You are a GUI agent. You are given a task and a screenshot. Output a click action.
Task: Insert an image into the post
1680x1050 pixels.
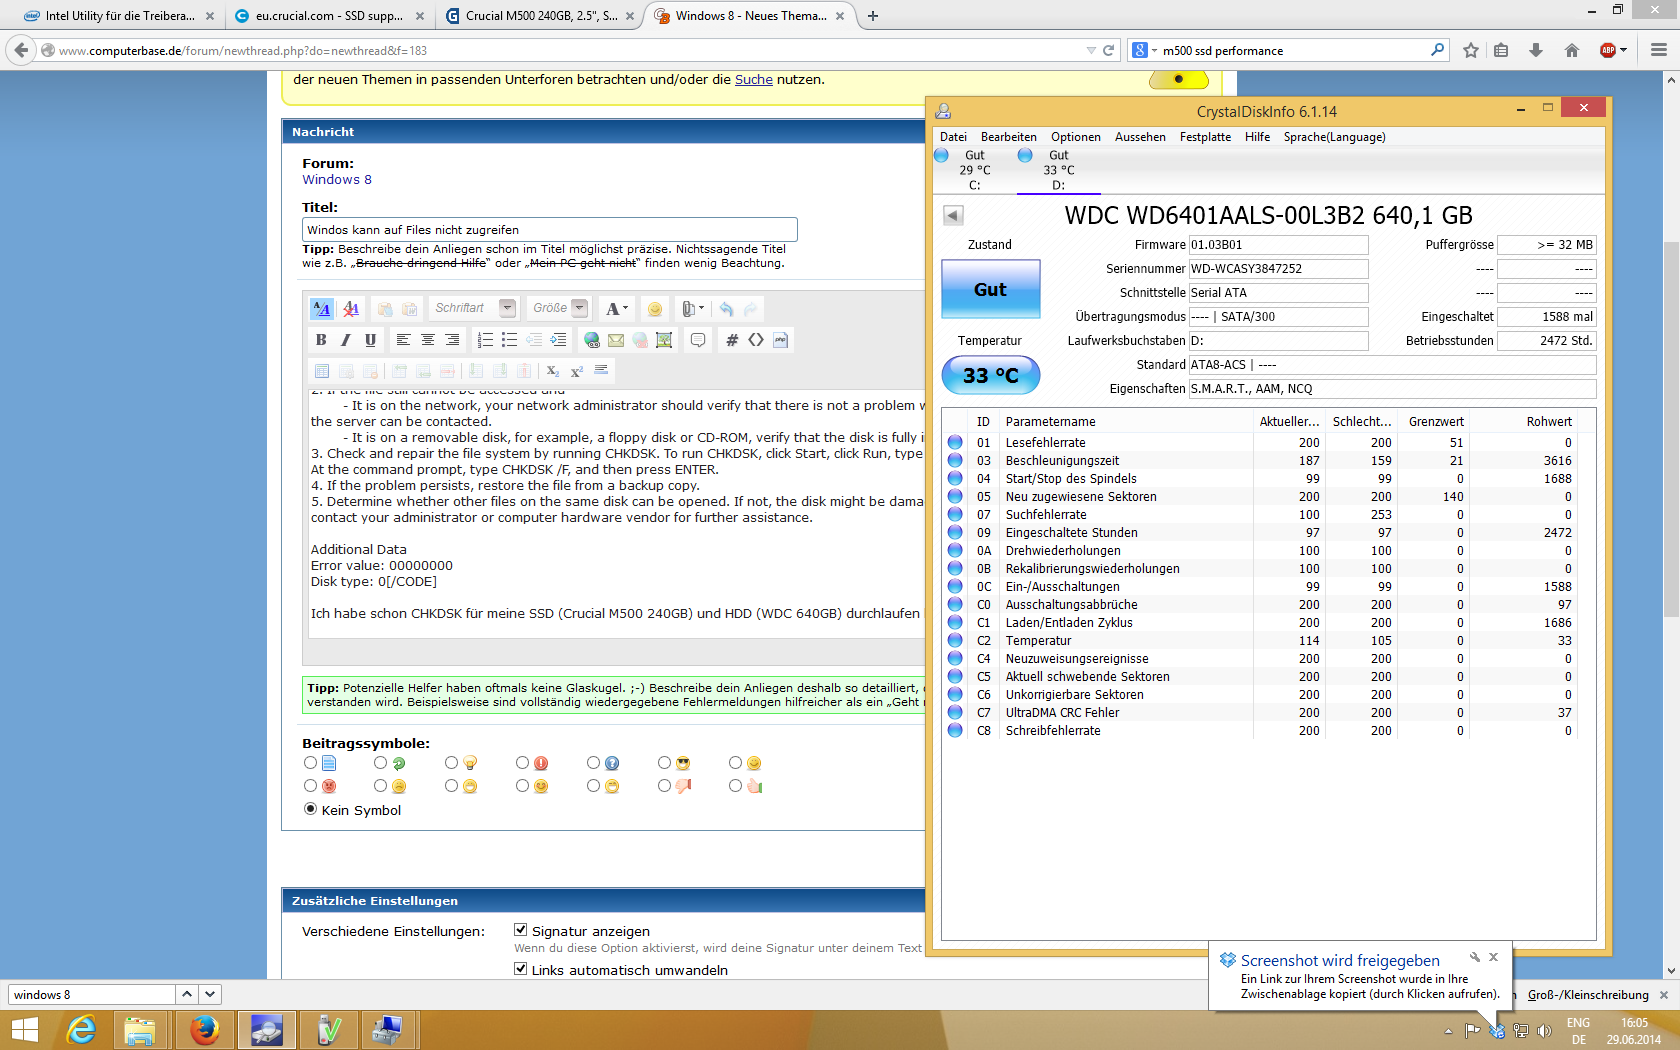tap(664, 340)
